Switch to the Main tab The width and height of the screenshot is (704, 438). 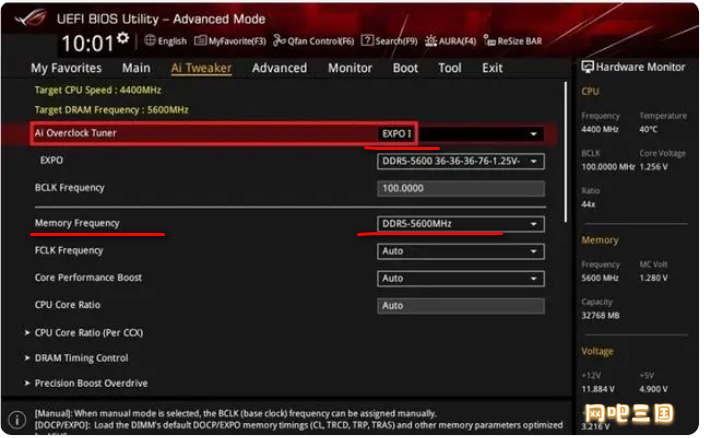tap(136, 68)
